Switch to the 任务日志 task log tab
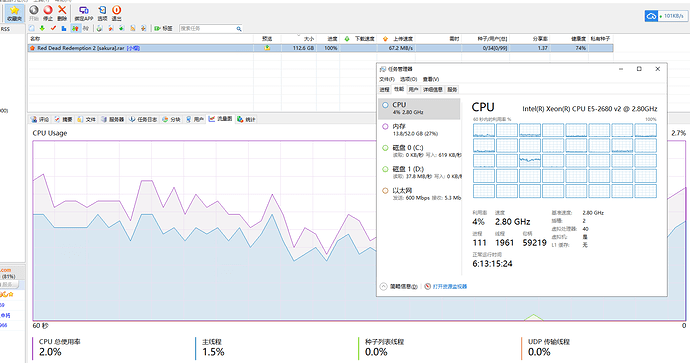This screenshot has height=363, width=690. point(143,119)
